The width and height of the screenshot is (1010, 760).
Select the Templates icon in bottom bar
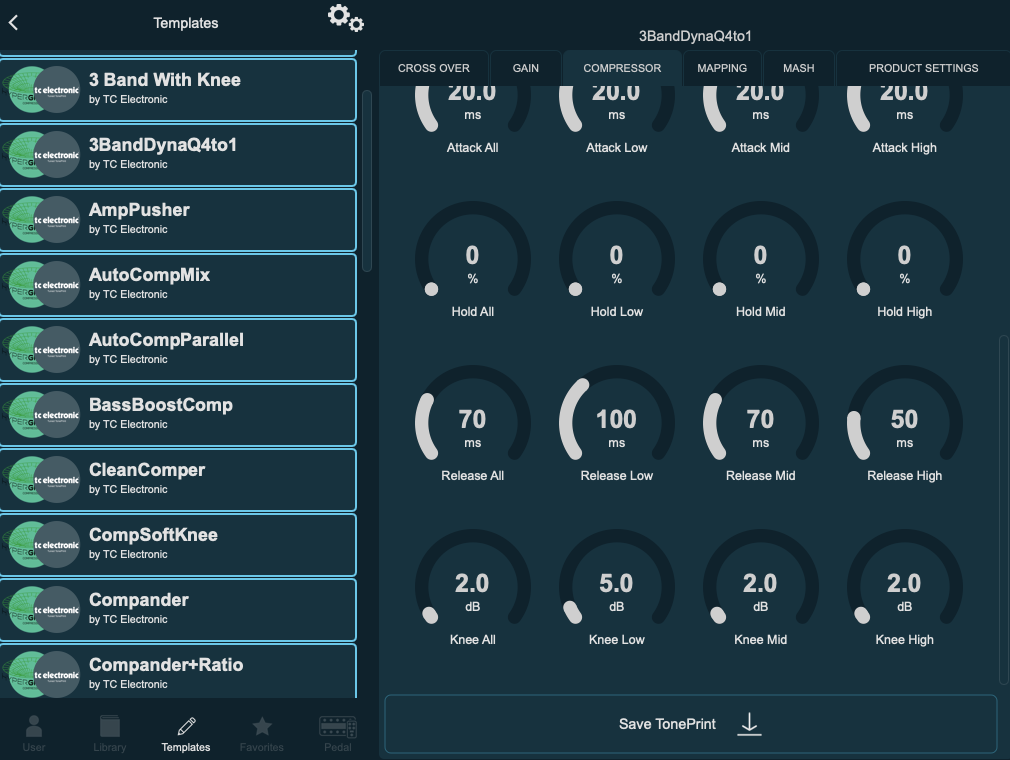[185, 731]
